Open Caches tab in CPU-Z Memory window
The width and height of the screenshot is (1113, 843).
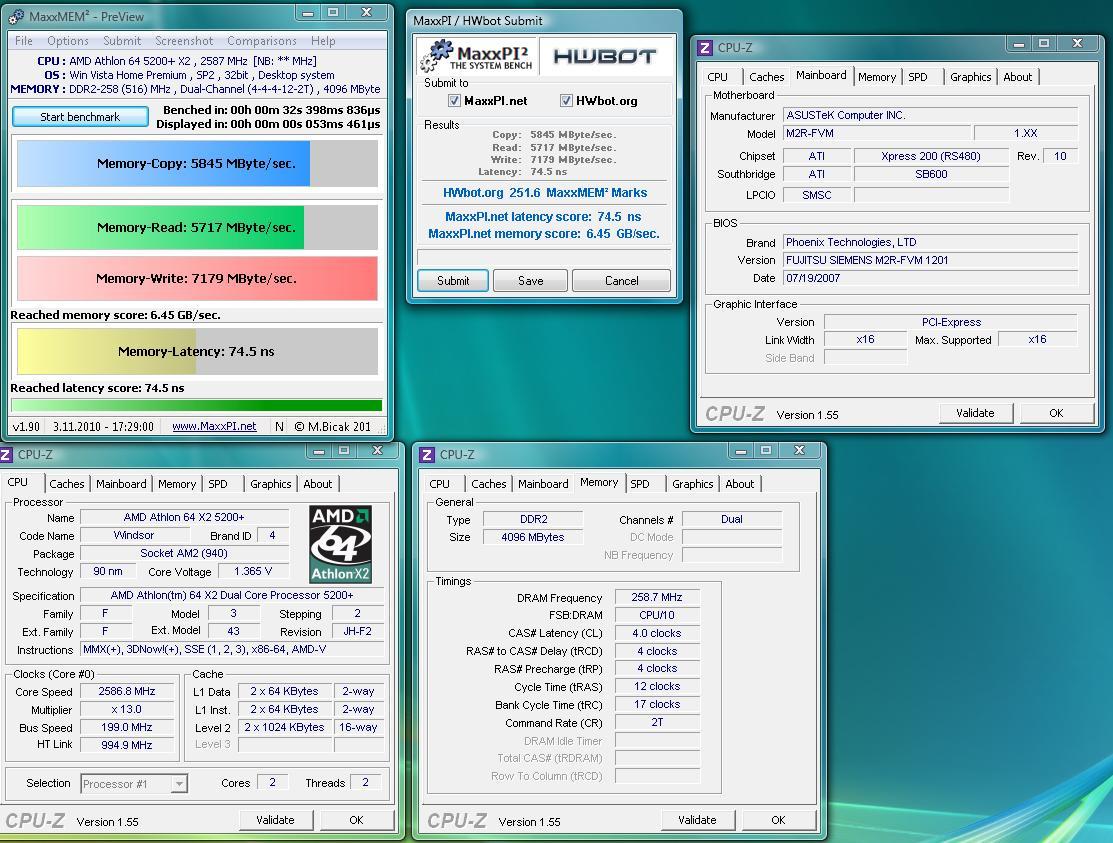489,484
